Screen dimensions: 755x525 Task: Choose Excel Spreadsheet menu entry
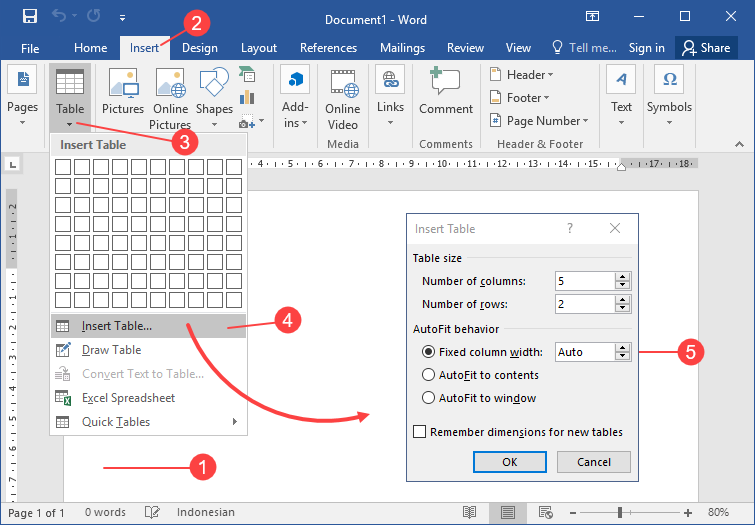click(148, 398)
